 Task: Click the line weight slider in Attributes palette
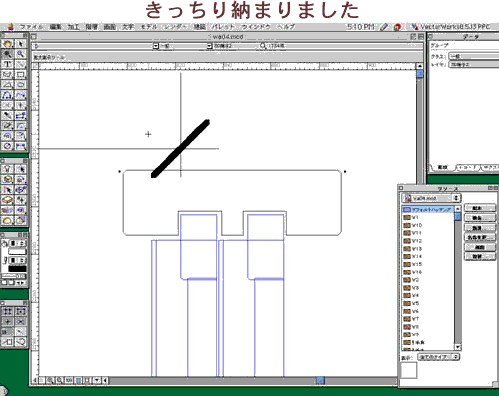13,276
